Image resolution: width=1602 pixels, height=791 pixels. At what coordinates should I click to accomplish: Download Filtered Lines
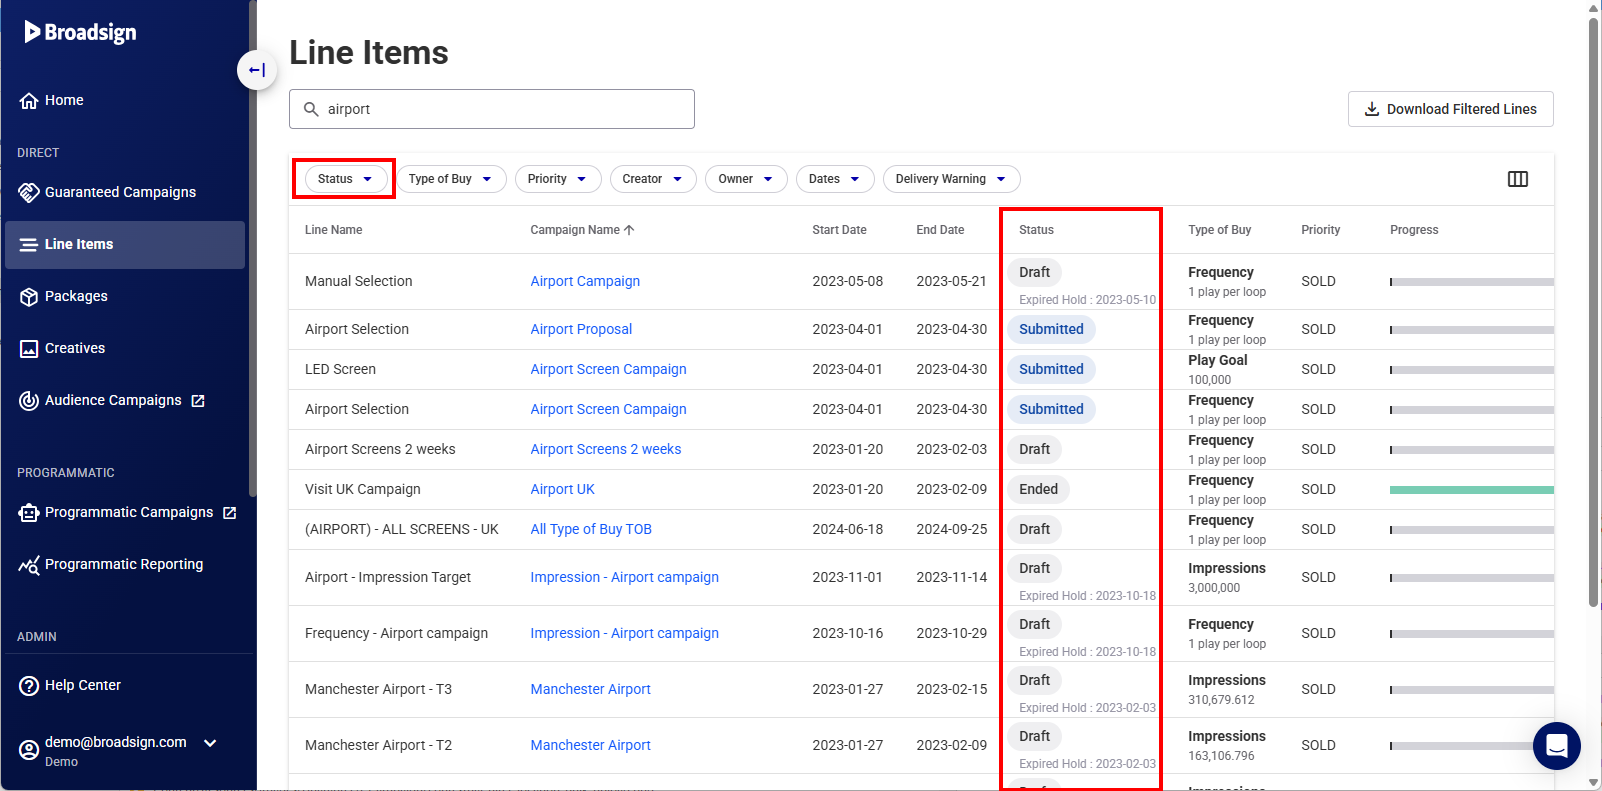point(1450,109)
